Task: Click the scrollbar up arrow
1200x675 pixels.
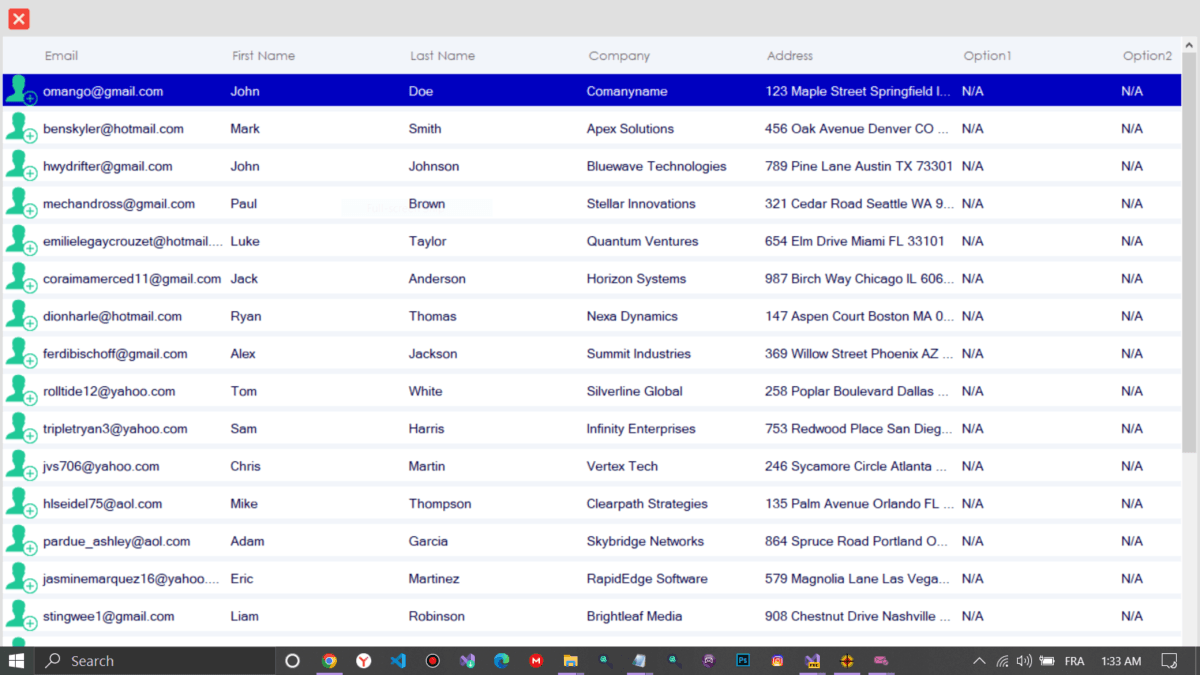Action: tap(1189, 44)
